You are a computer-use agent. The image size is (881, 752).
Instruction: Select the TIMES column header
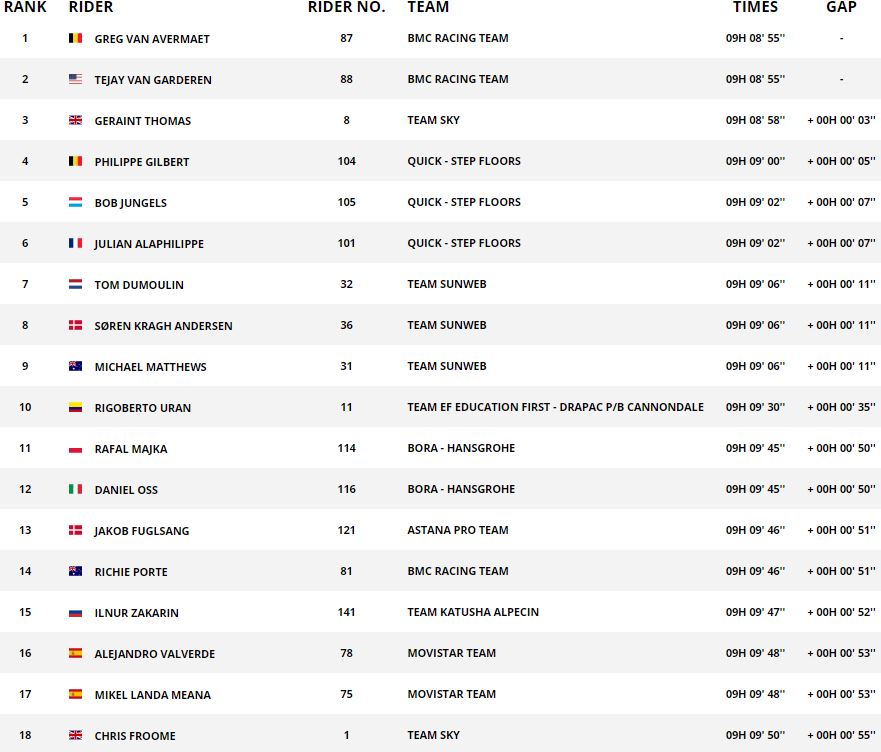[755, 7]
